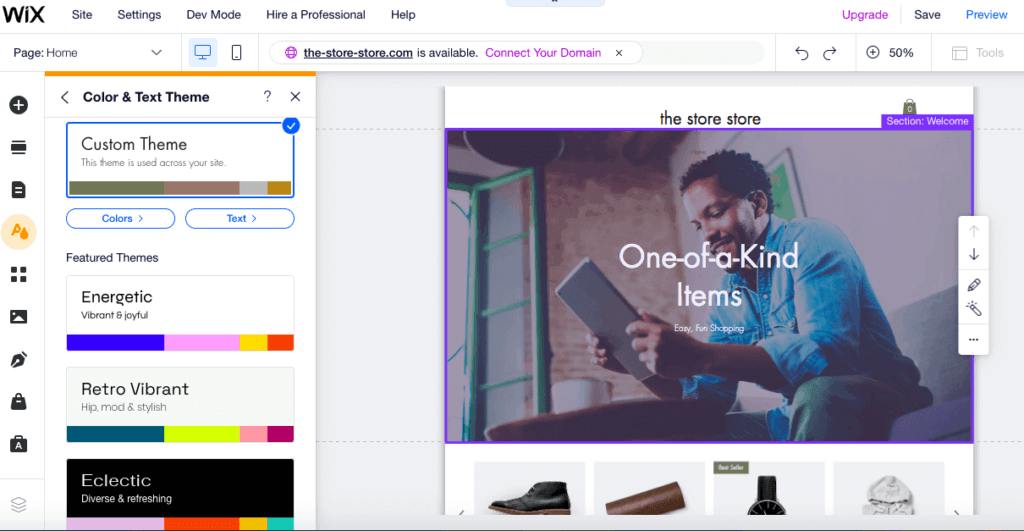Click the store store site title

tap(710, 119)
